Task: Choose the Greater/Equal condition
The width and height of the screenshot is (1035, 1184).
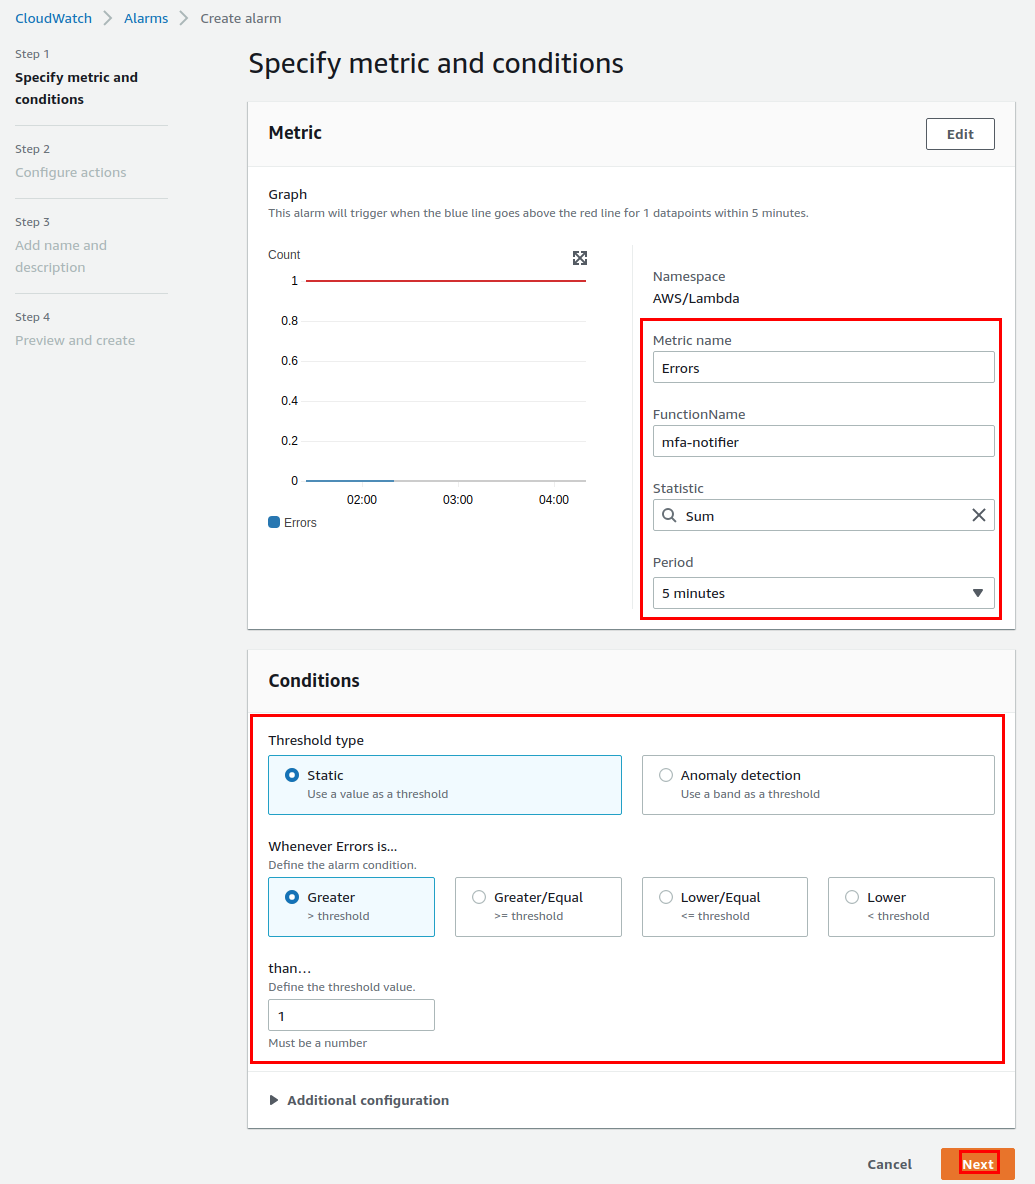Action: (538, 906)
